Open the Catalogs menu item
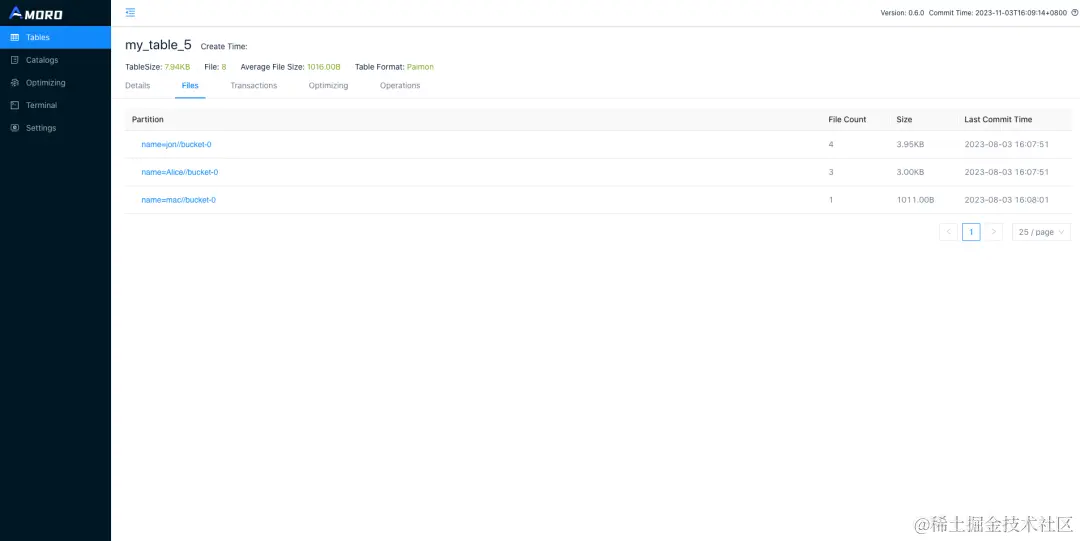Image resolution: width=1080 pixels, height=541 pixels. 55,60
